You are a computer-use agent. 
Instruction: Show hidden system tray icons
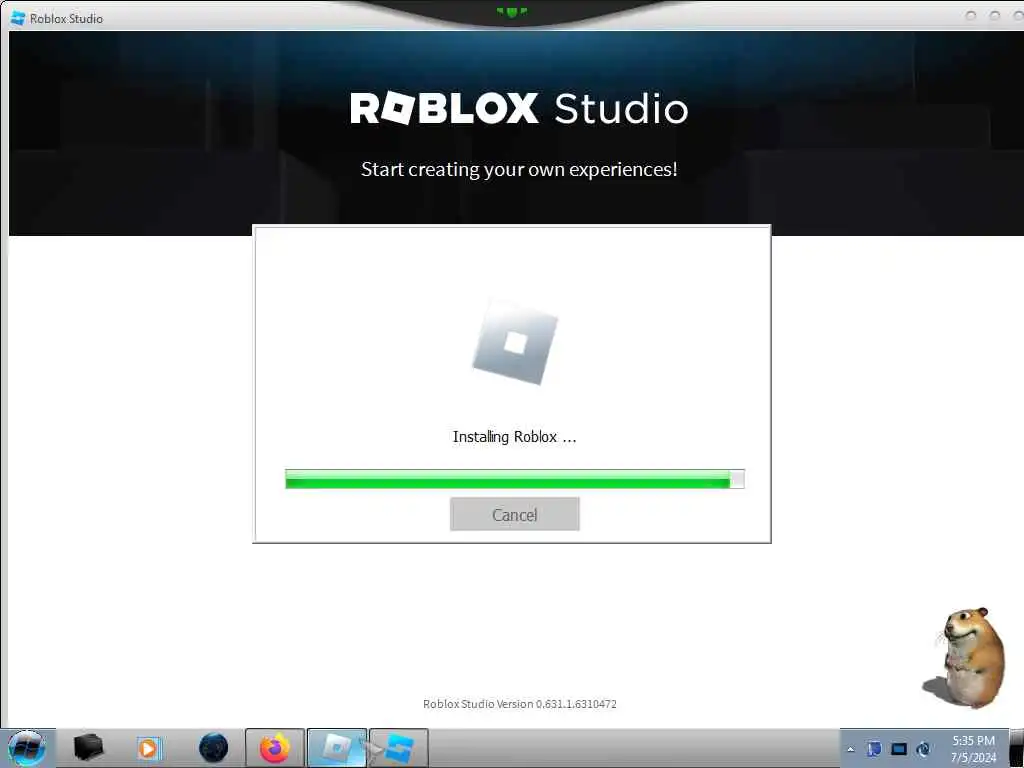[850, 750]
